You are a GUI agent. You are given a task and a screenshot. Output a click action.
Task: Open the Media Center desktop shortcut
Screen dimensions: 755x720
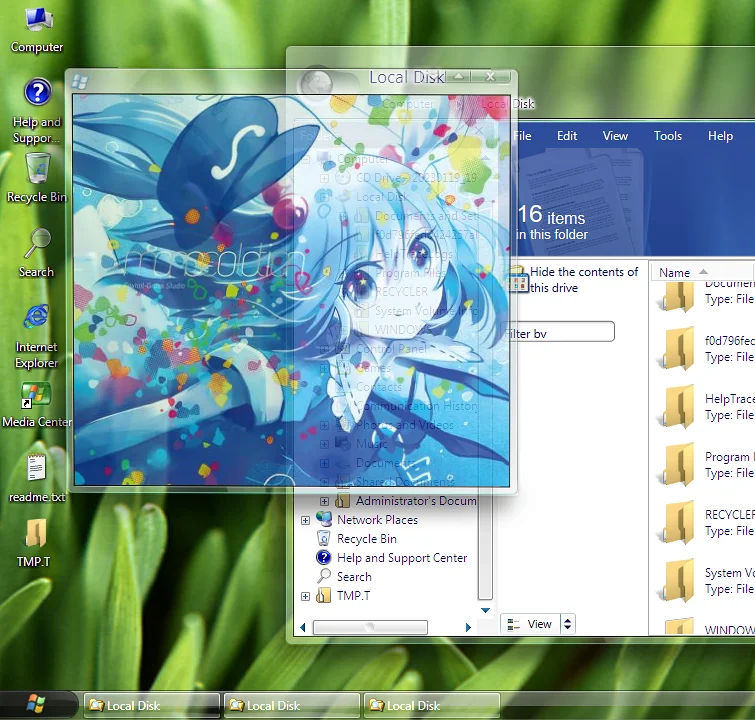(x=37, y=394)
